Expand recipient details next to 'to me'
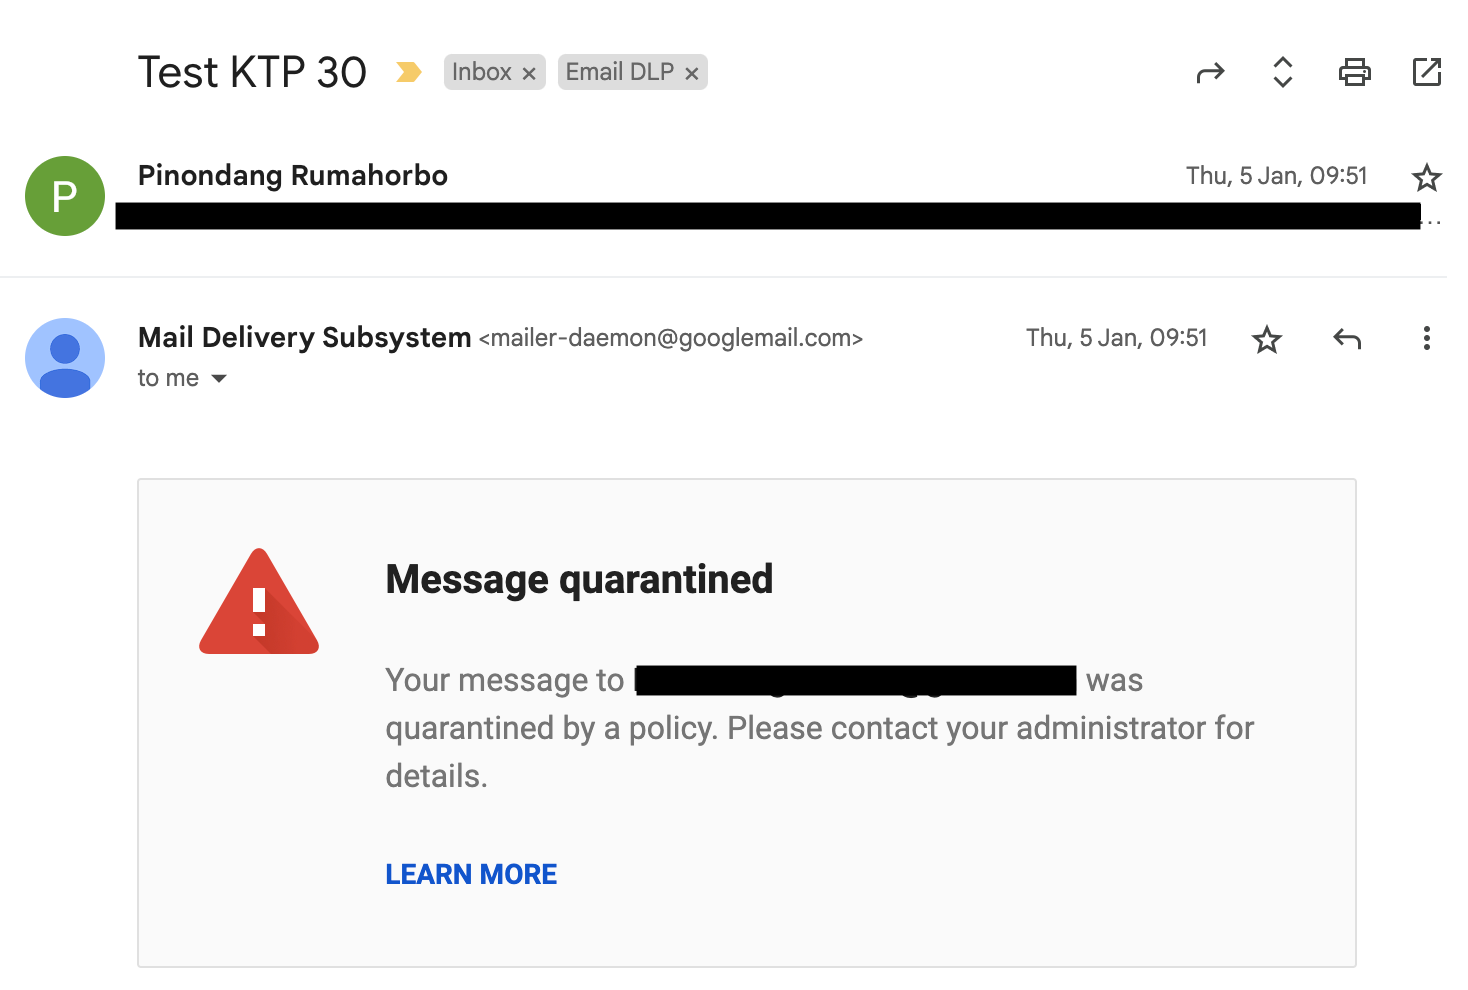Viewport: 1468px width, 990px height. click(219, 379)
